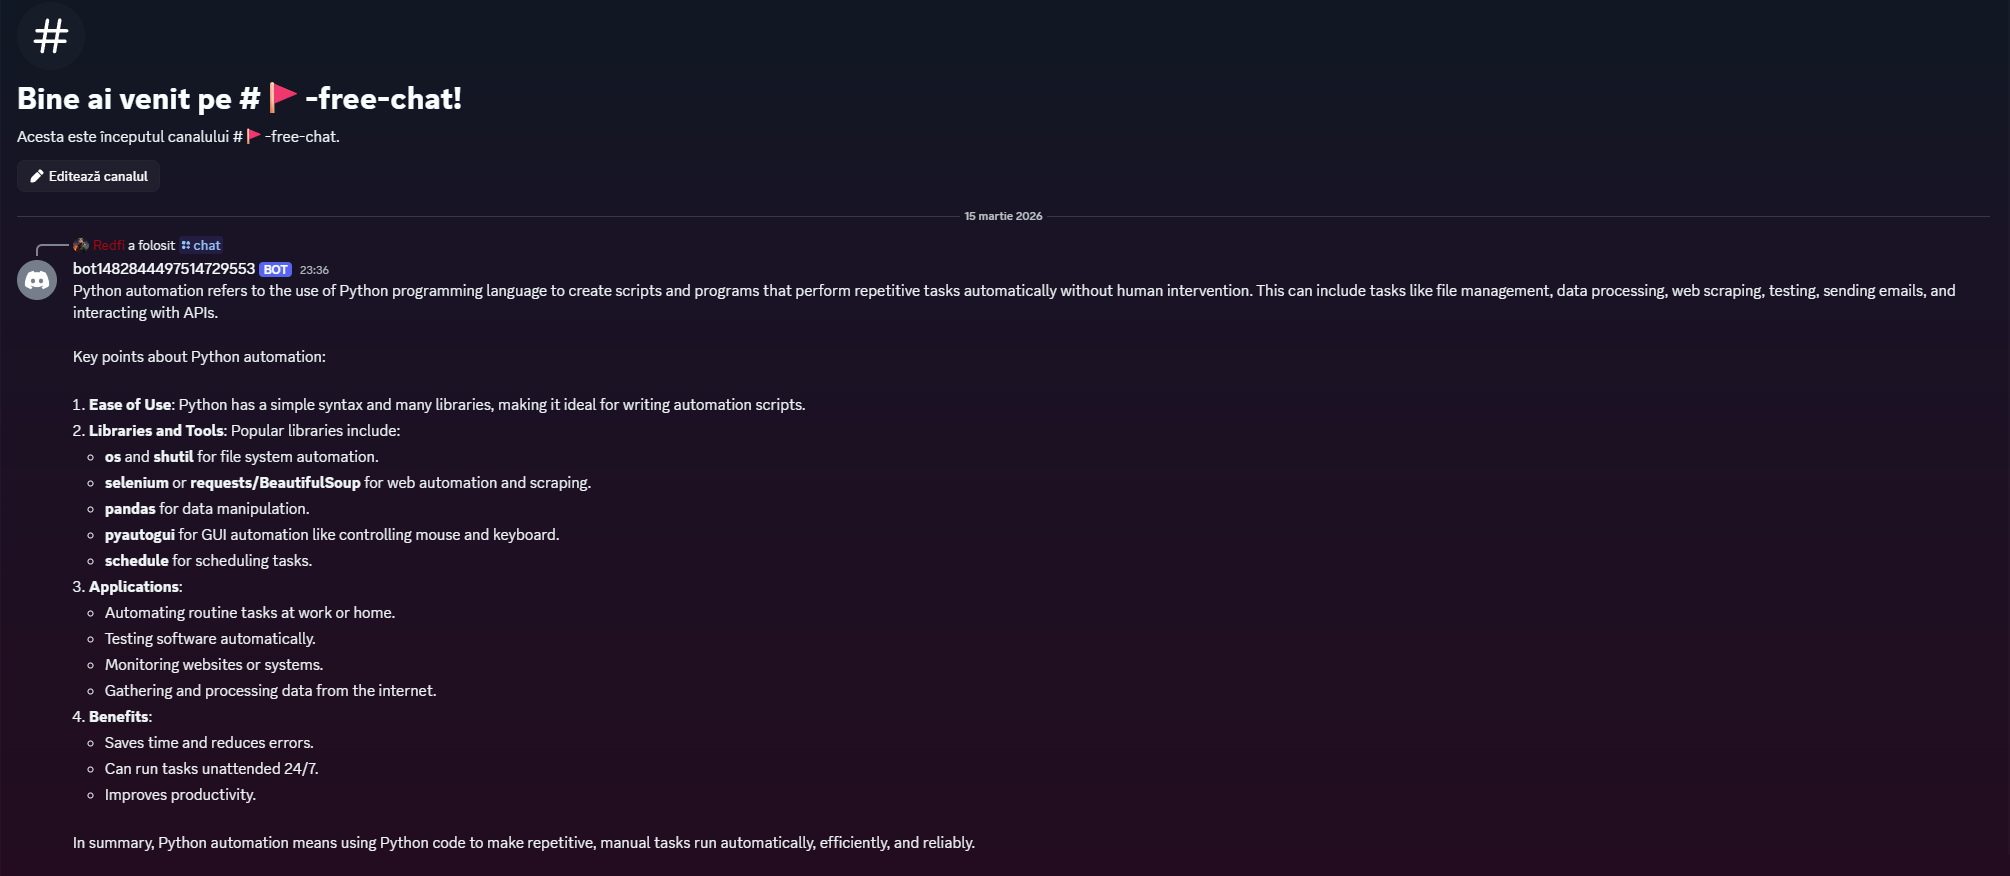Open the Redfi username link
The height and width of the screenshot is (876, 2010).
coord(108,245)
